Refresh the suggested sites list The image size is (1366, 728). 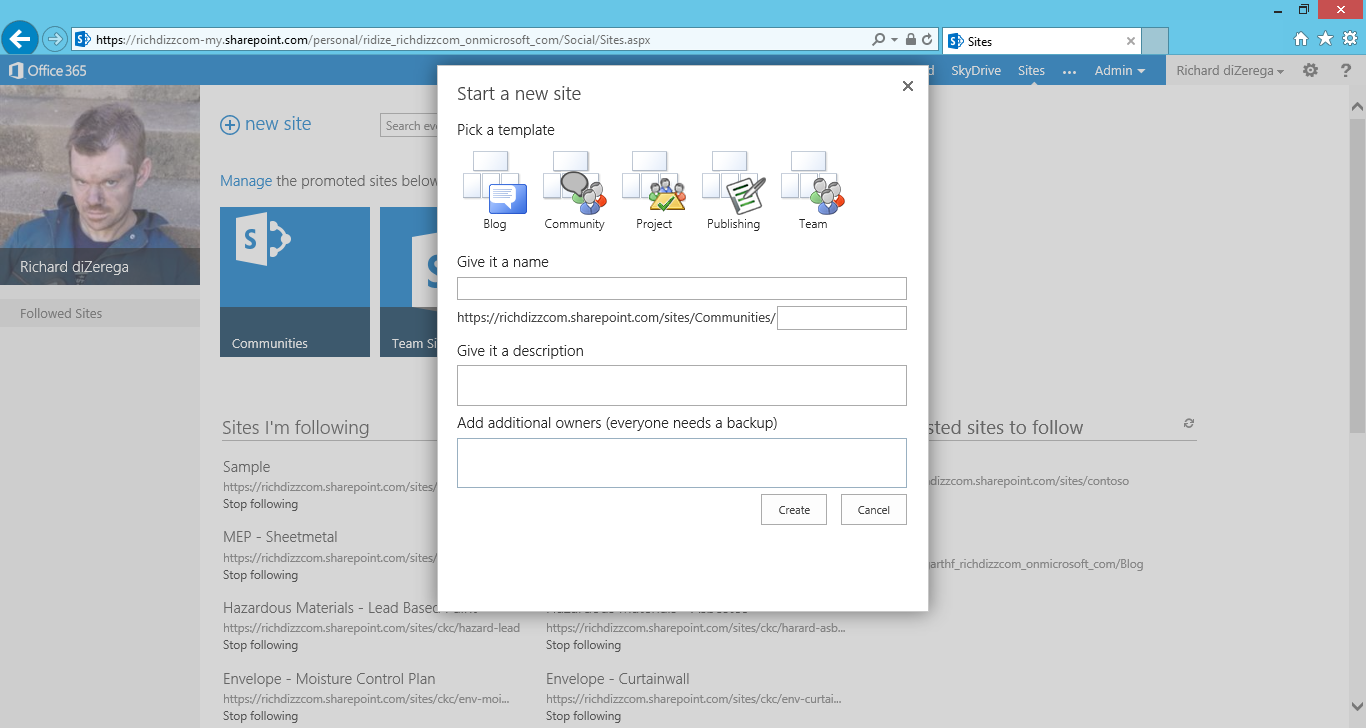coord(1189,424)
